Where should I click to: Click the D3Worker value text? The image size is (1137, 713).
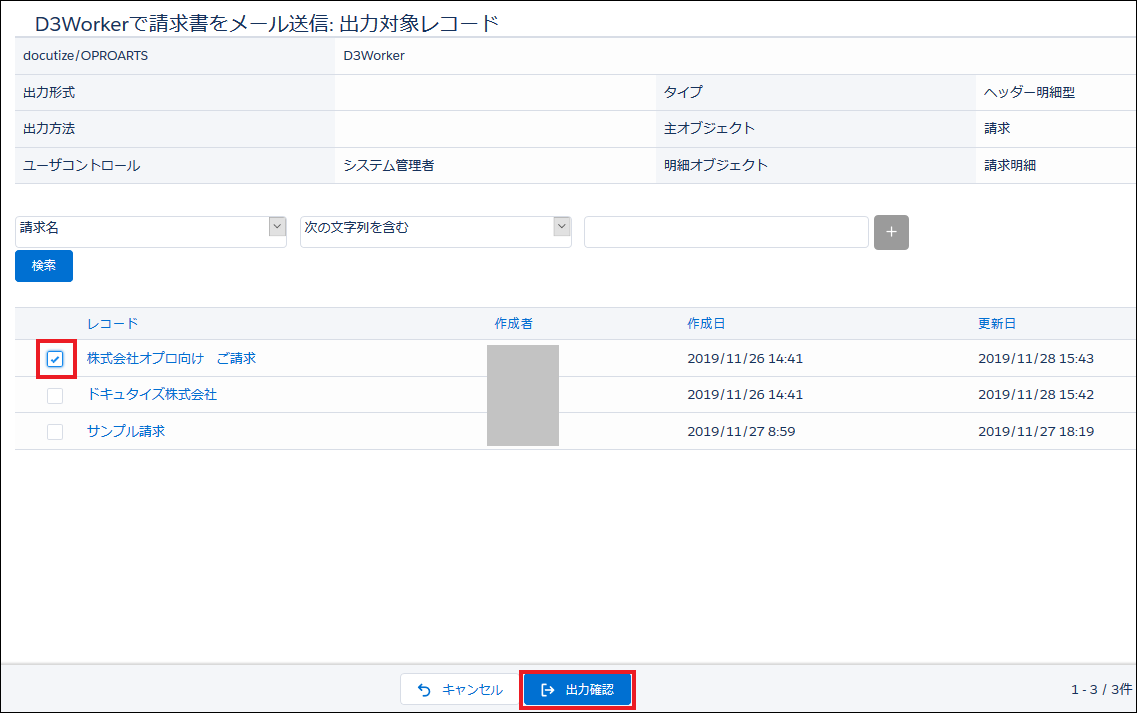374,56
